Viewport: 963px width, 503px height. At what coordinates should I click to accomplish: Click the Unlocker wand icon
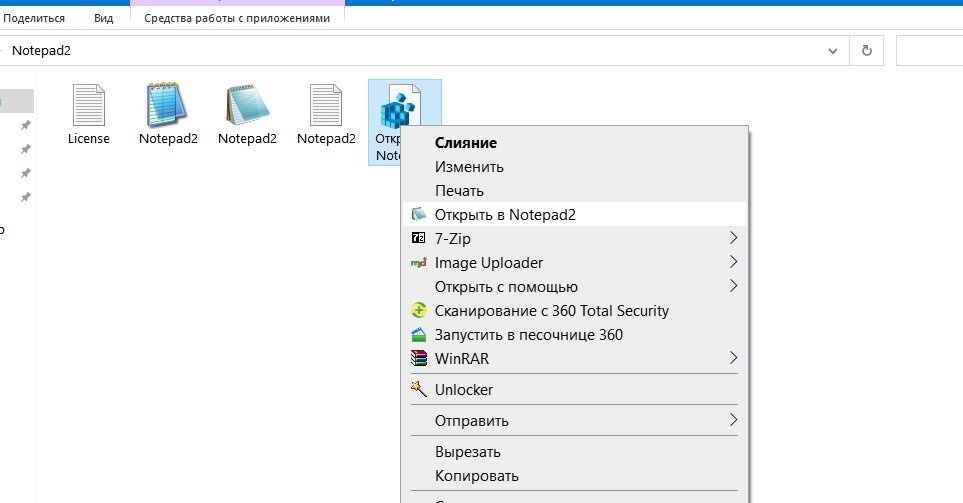[419, 389]
